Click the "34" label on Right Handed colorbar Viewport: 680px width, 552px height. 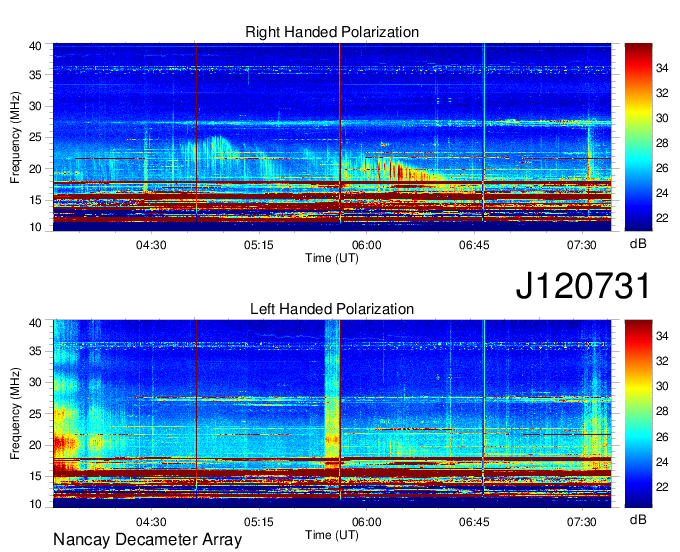click(x=662, y=68)
